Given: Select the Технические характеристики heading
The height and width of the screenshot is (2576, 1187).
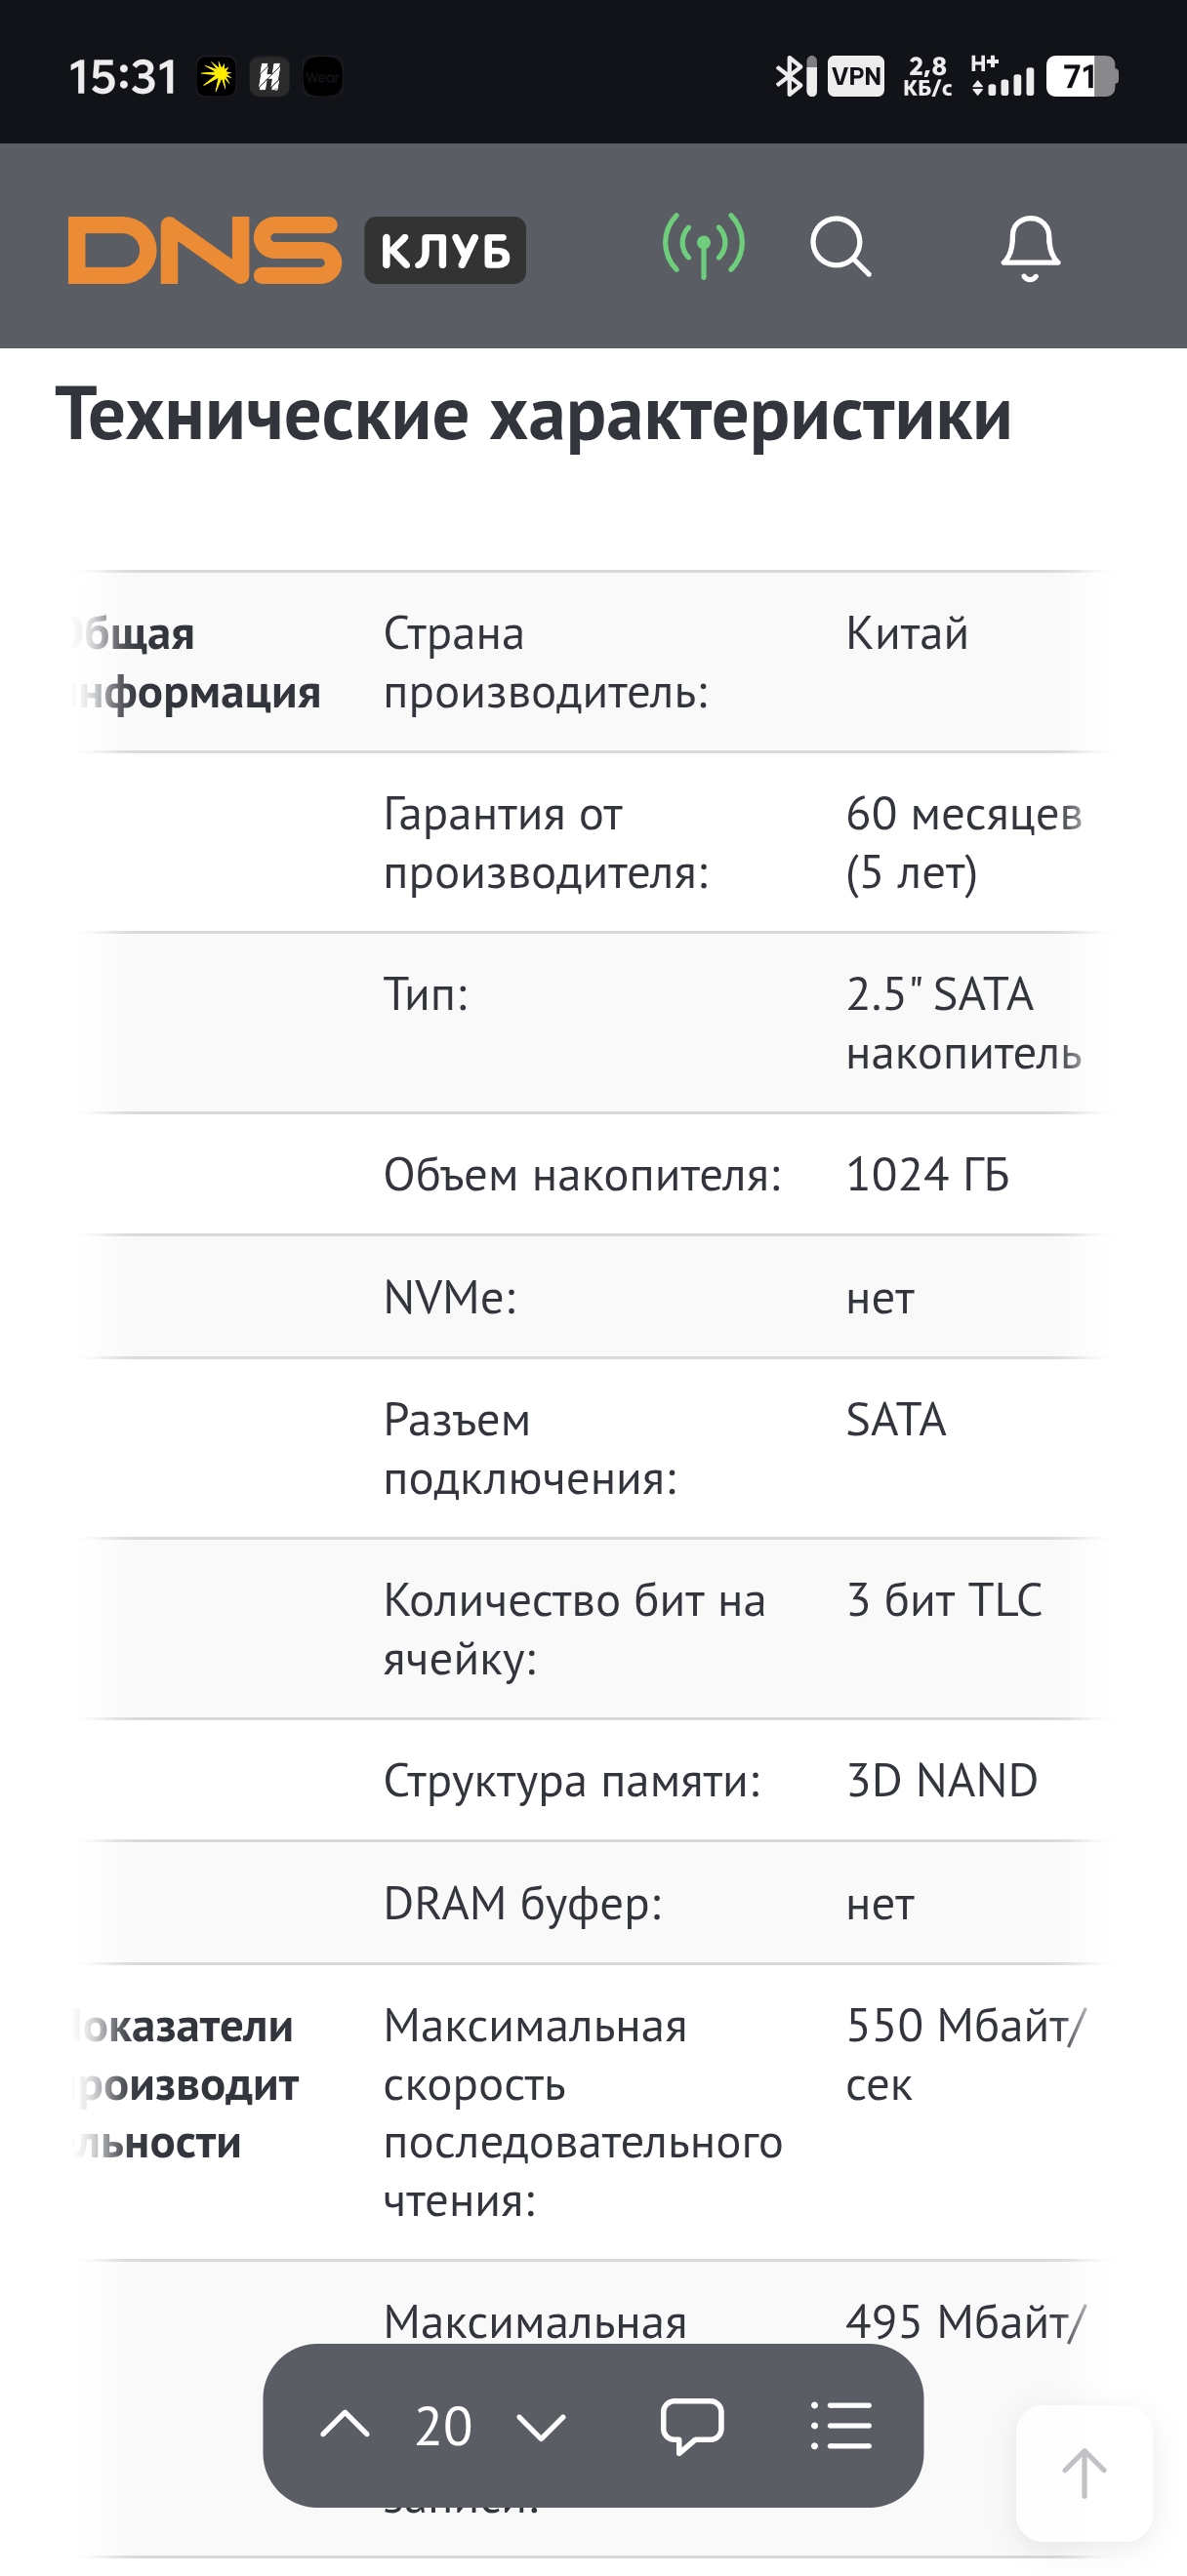Looking at the screenshot, I should click(x=533, y=414).
